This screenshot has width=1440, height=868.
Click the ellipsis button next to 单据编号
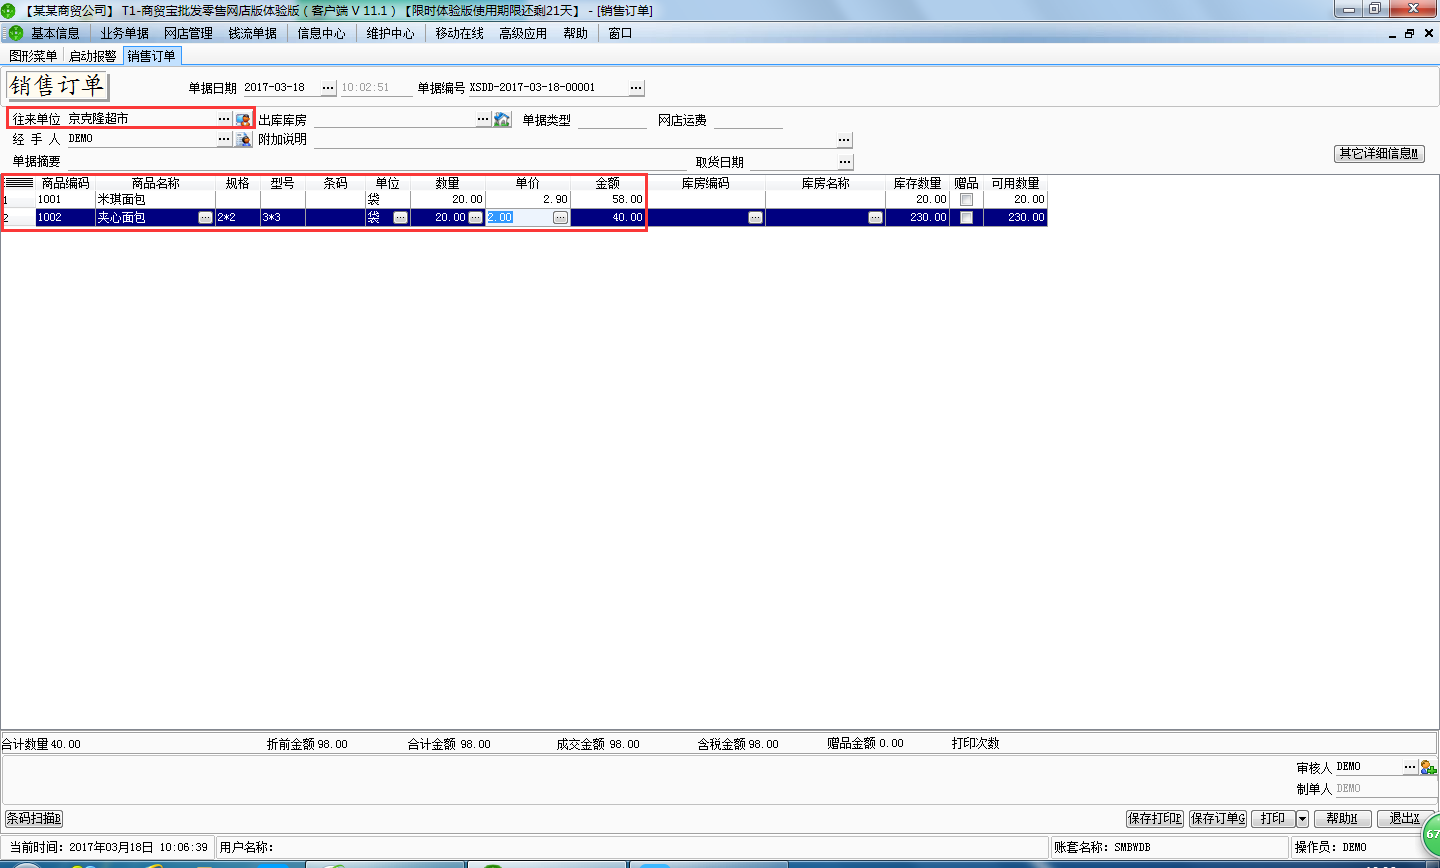[636, 88]
